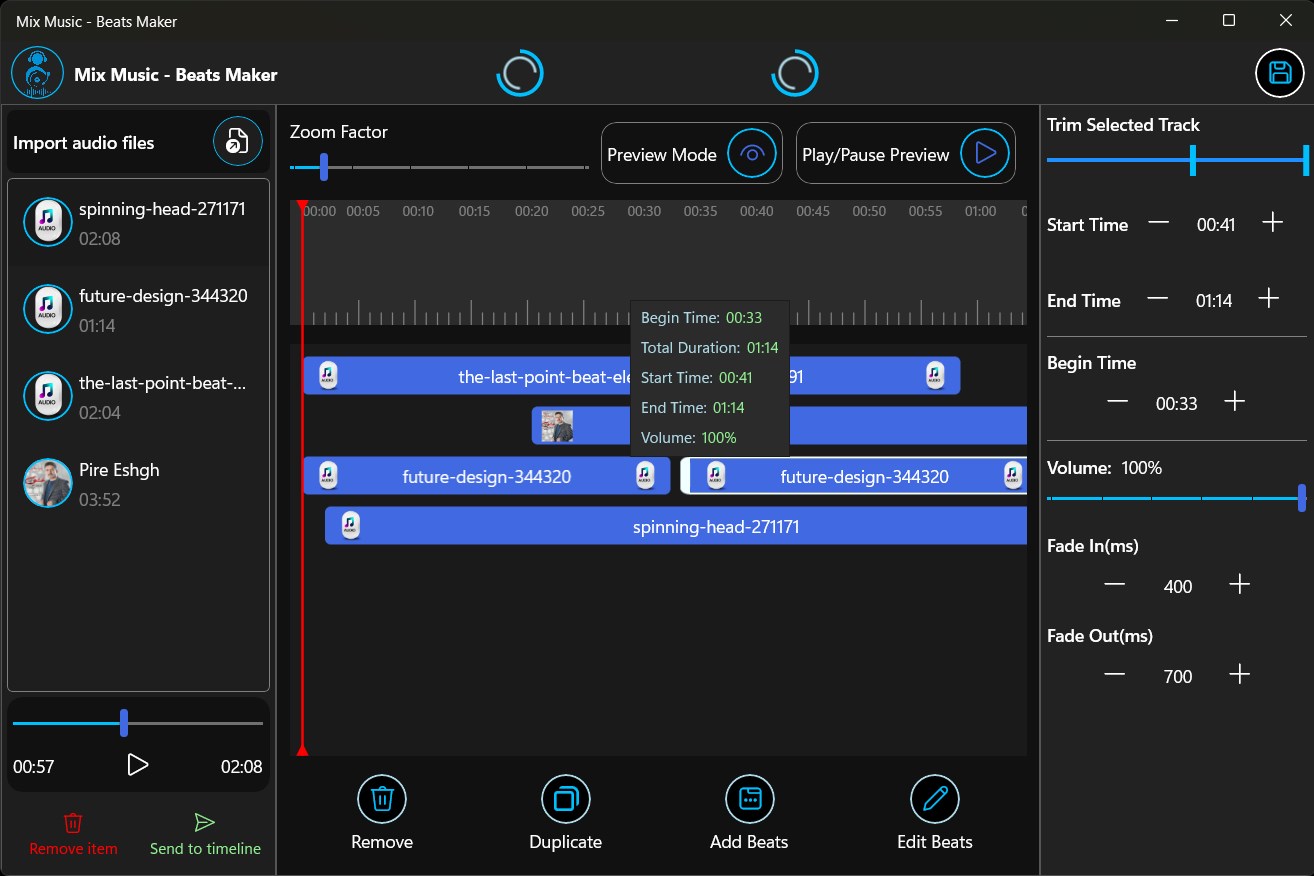
Task: Click the Import audio files icon
Action: [x=237, y=141]
